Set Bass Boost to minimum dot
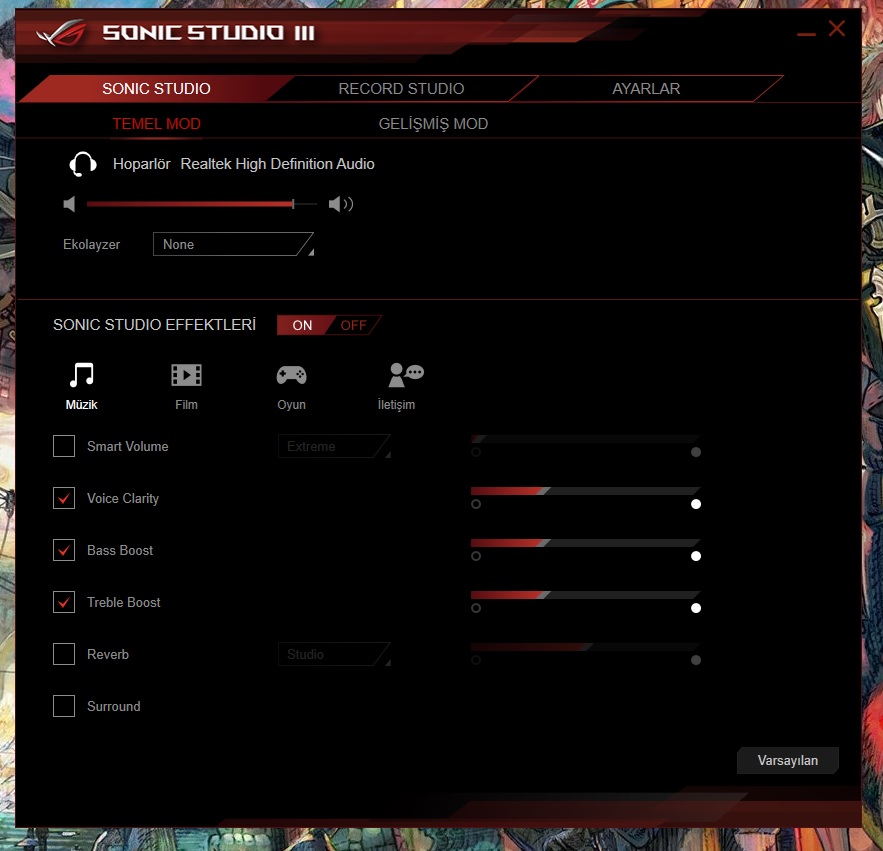The width and height of the screenshot is (883, 851). coord(476,556)
